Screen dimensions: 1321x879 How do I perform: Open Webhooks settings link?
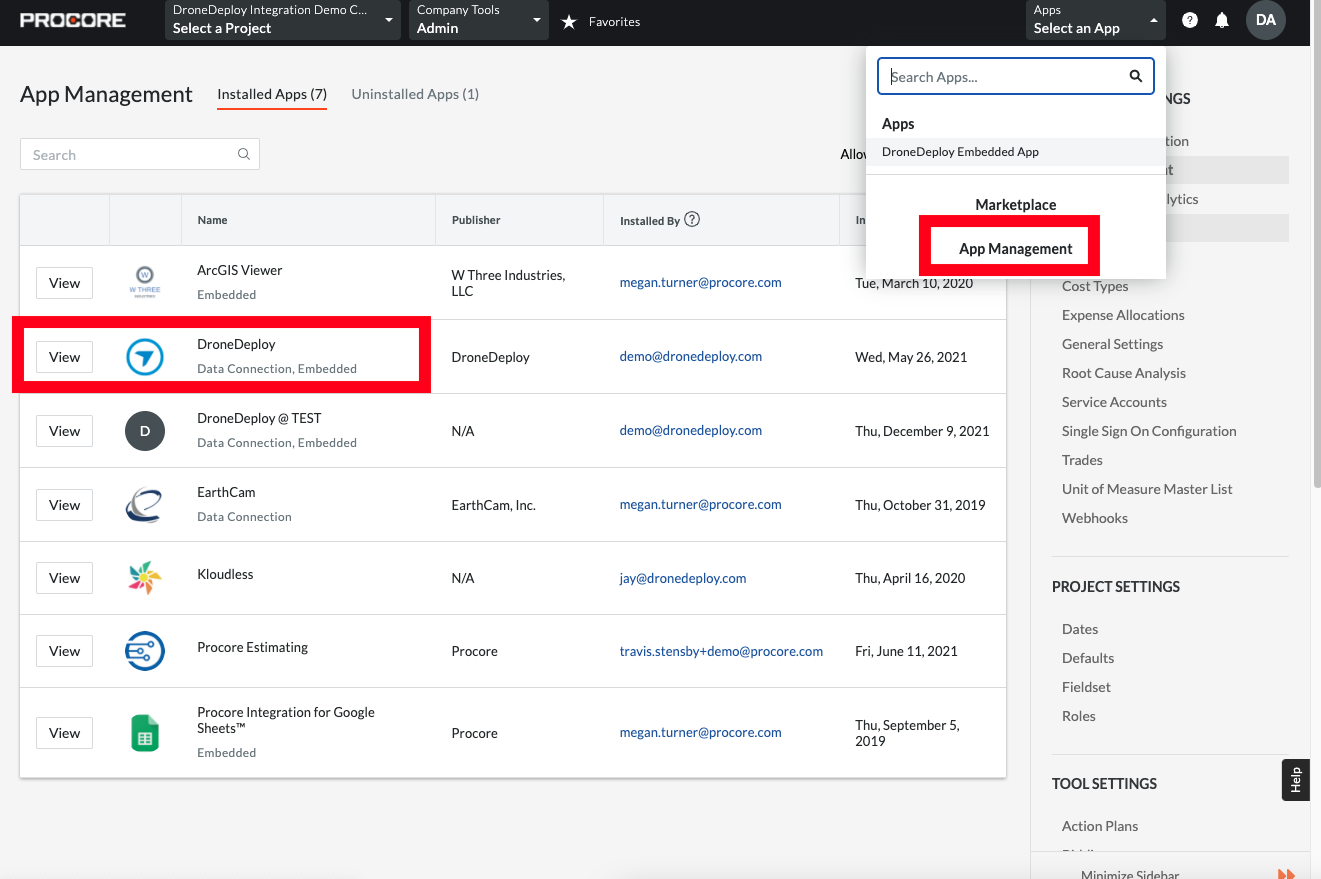[1095, 518]
